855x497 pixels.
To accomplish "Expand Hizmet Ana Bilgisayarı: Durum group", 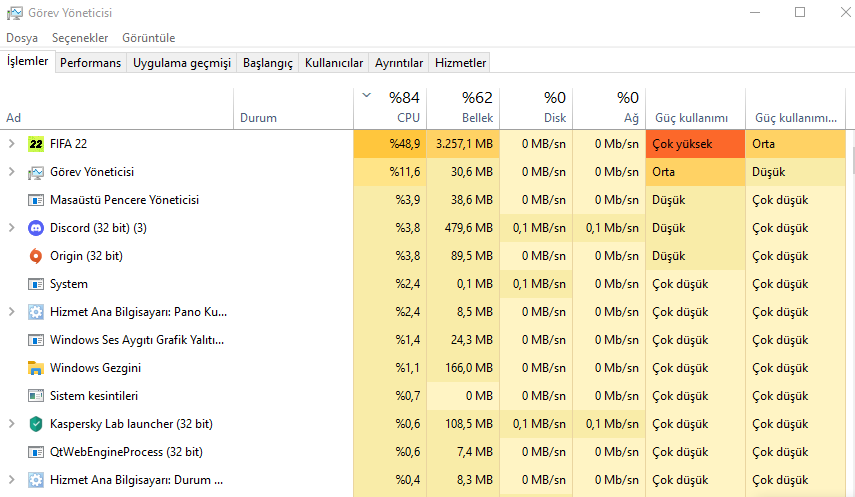I will coord(11,480).
